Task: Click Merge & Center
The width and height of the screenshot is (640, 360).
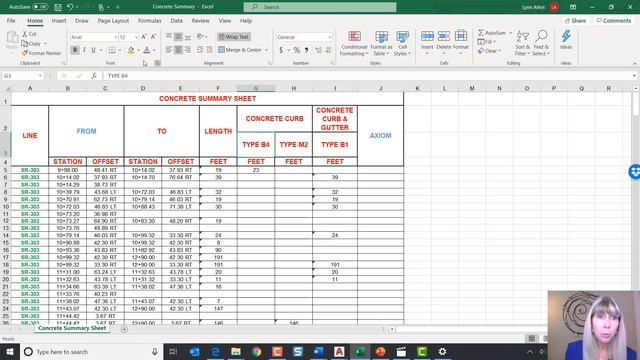Action: tap(240, 50)
